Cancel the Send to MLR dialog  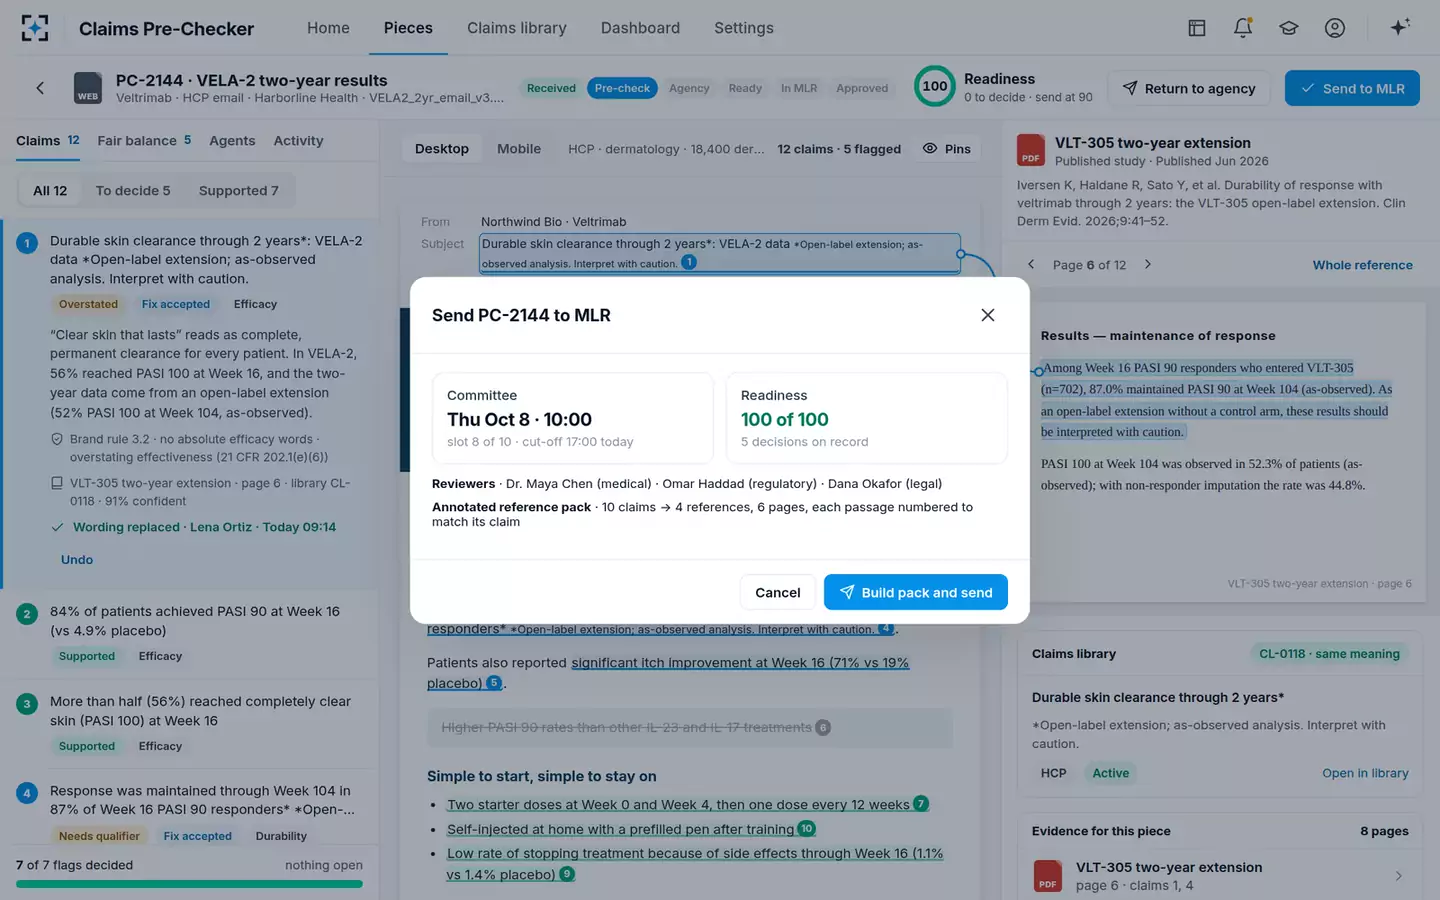coord(777,592)
